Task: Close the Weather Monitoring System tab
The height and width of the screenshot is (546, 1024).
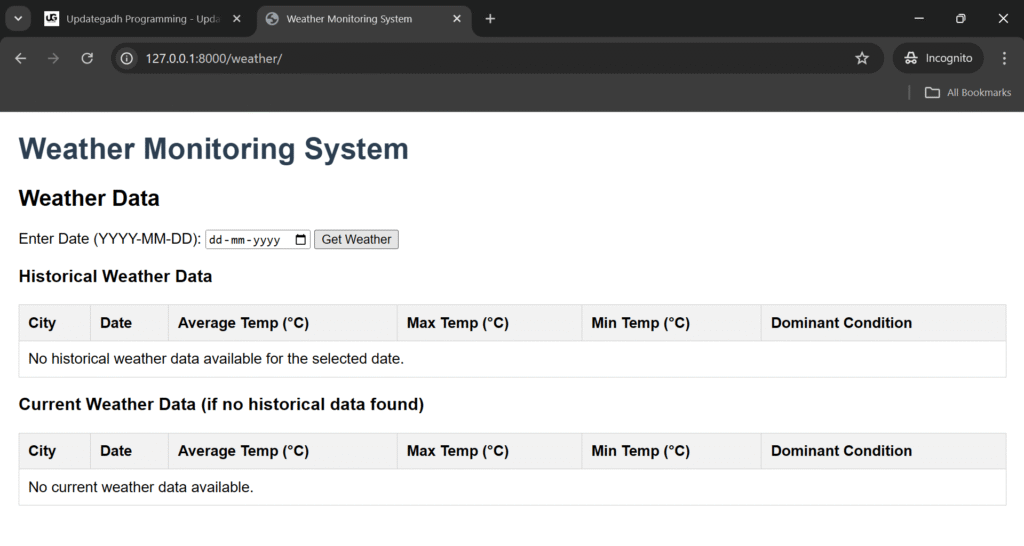Action: coord(457,19)
